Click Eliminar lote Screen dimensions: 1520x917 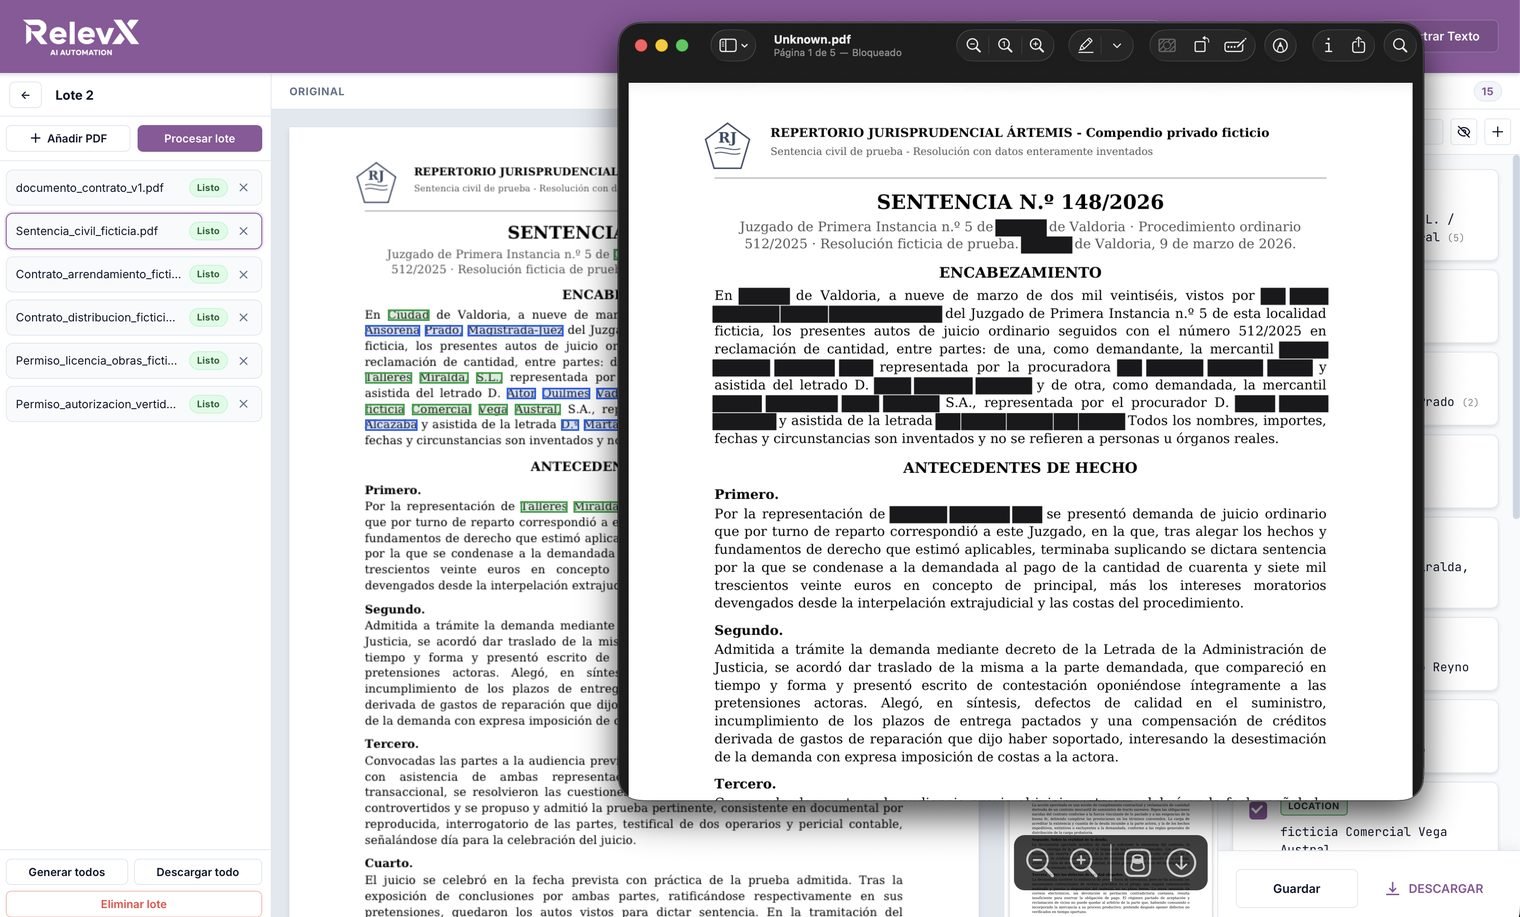[x=134, y=904]
